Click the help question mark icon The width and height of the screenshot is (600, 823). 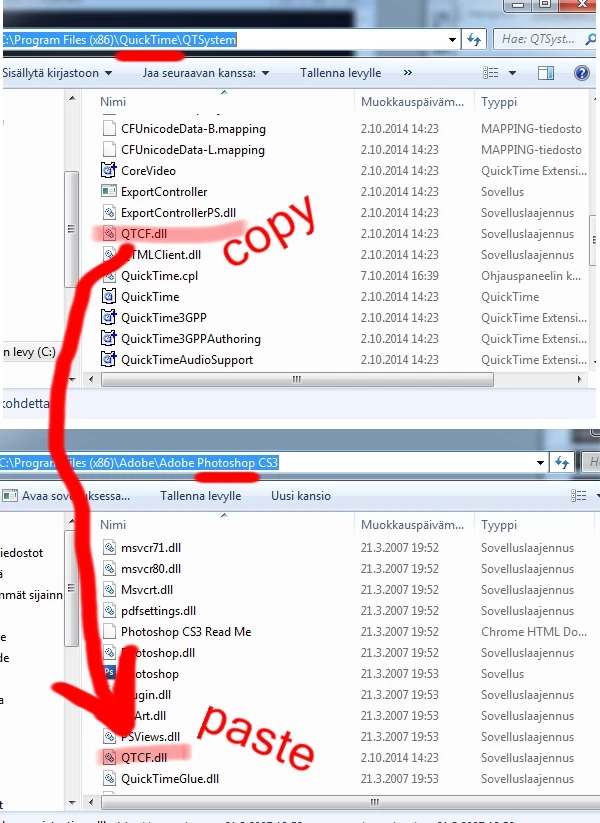[581, 73]
